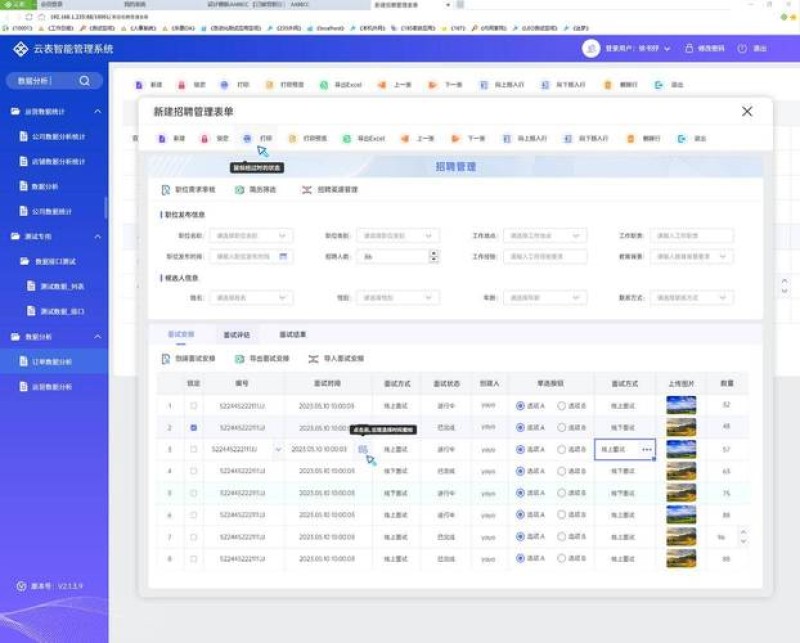Click the red 锁定 lock icon in the dialog toolbar
The image size is (800, 643).
[205, 138]
